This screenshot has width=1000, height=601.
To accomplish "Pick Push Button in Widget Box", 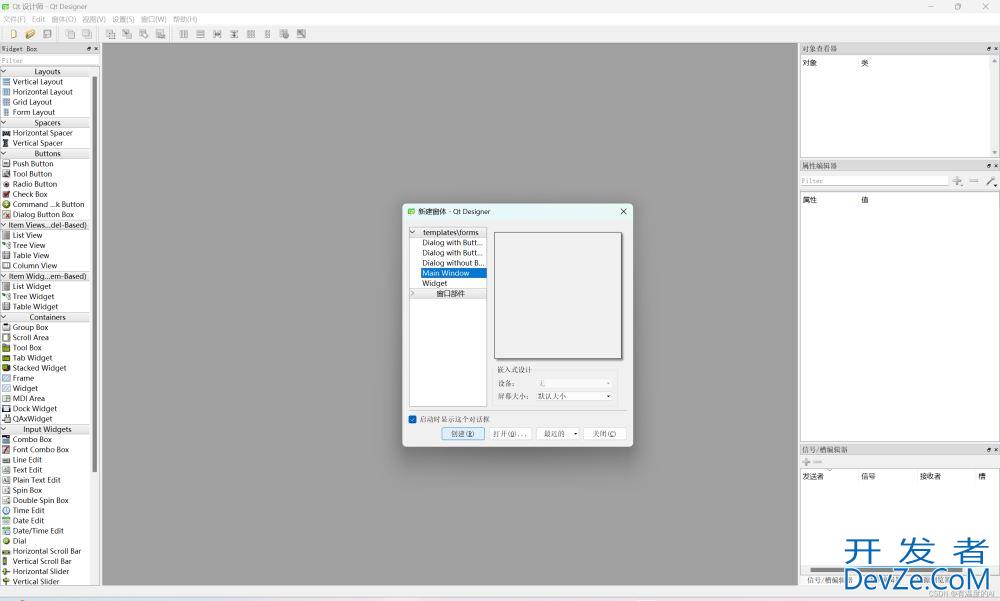I will click(x=33, y=164).
